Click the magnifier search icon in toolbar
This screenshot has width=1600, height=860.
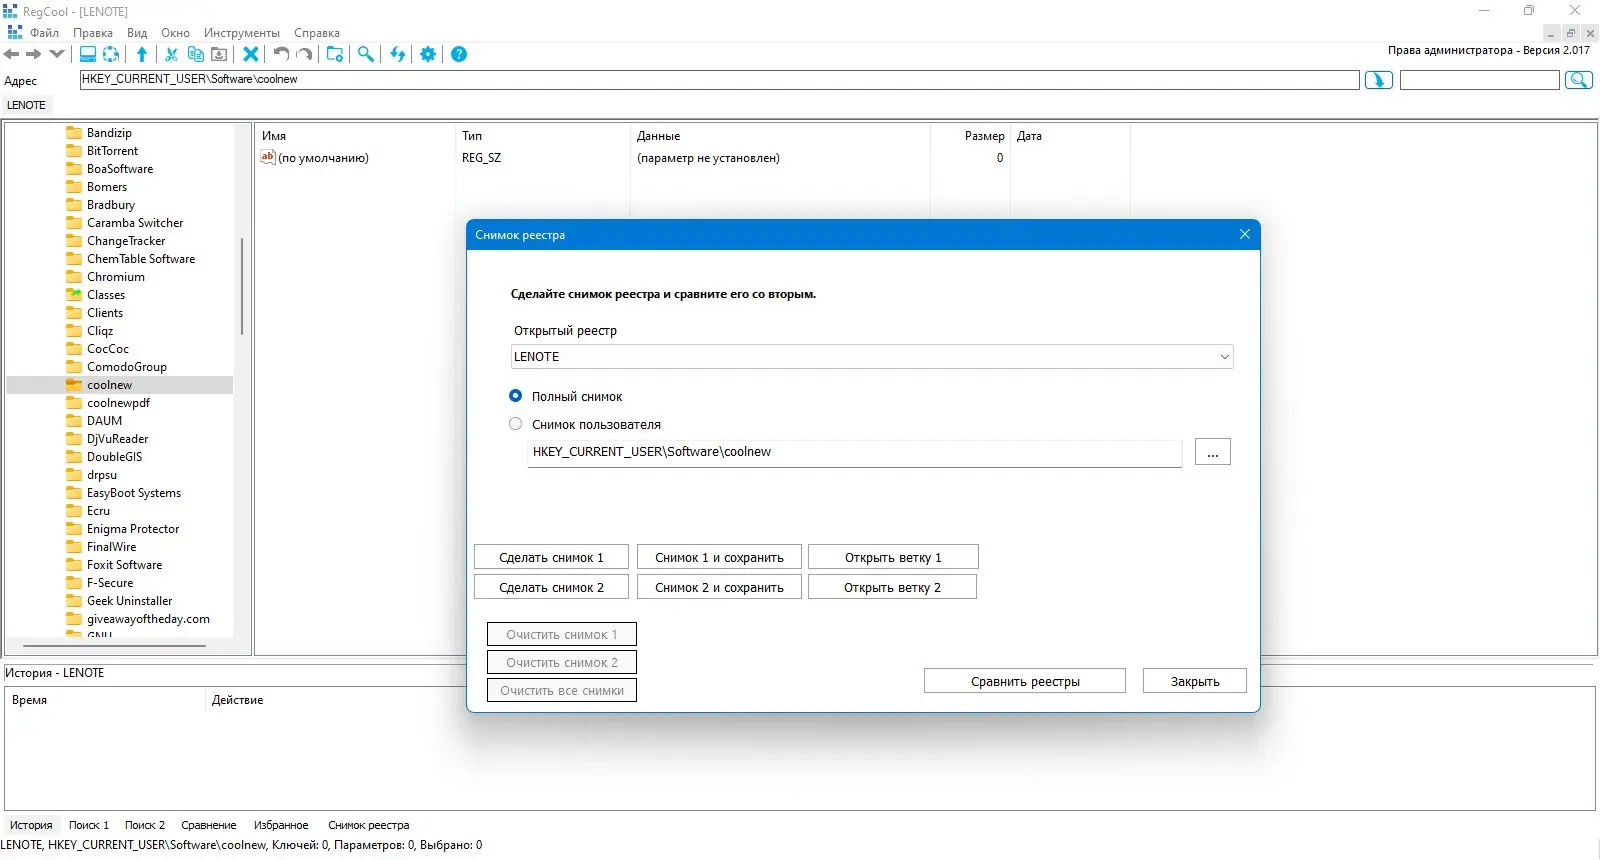coord(366,54)
